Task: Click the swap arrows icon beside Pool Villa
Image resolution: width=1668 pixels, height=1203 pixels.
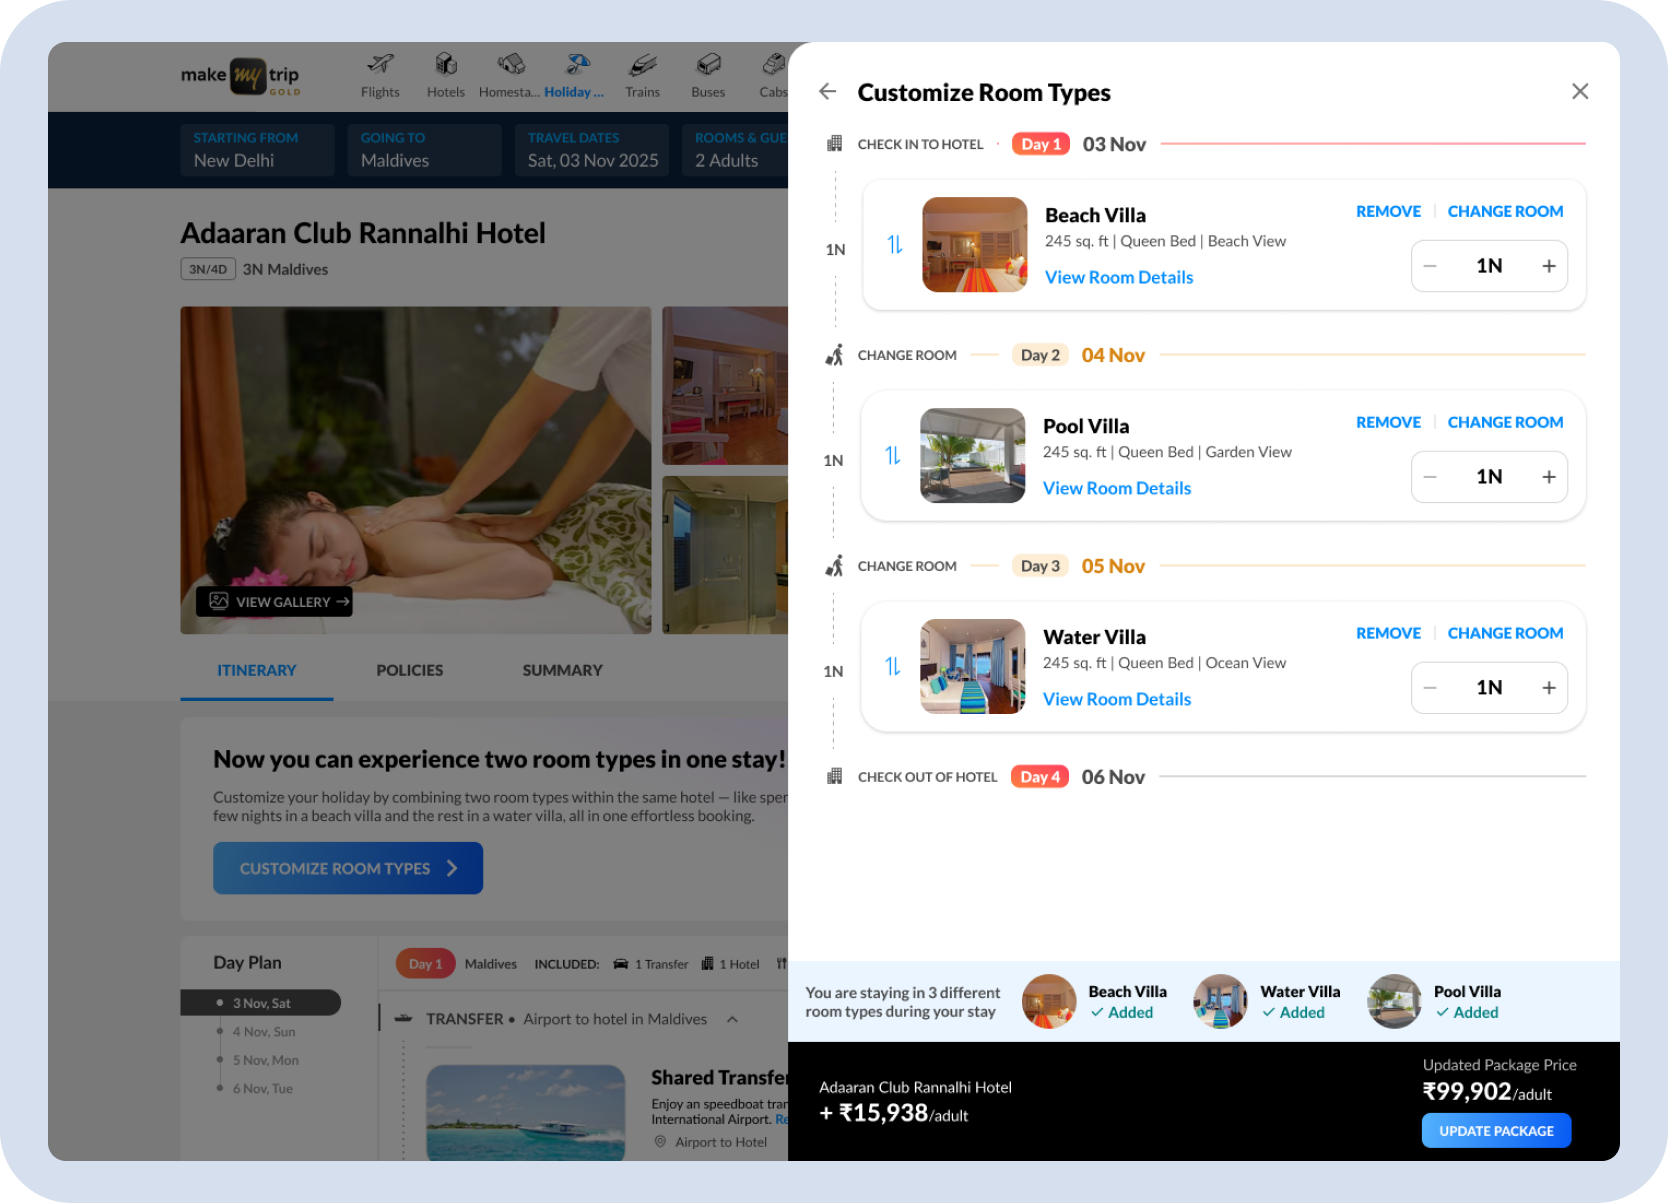Action: point(893,455)
